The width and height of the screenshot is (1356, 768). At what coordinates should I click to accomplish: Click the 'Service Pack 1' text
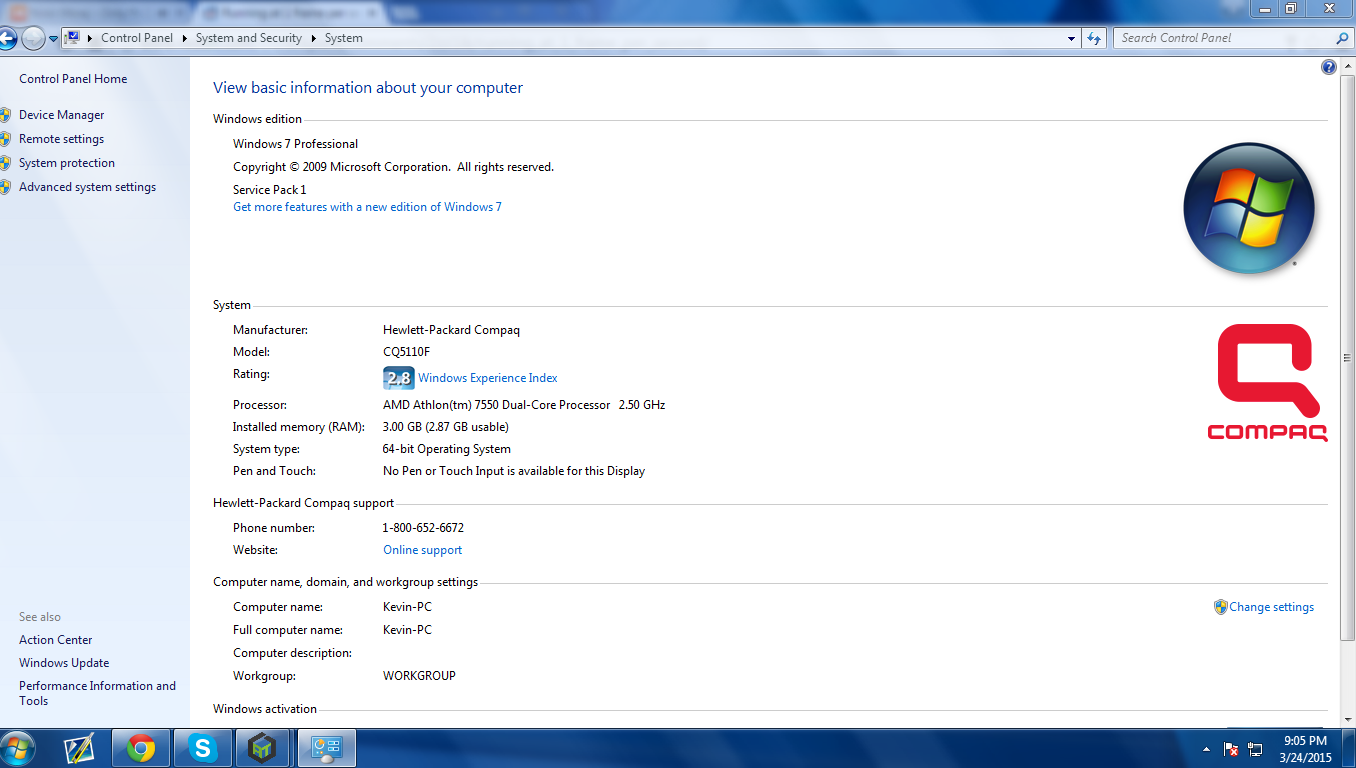[x=270, y=190]
